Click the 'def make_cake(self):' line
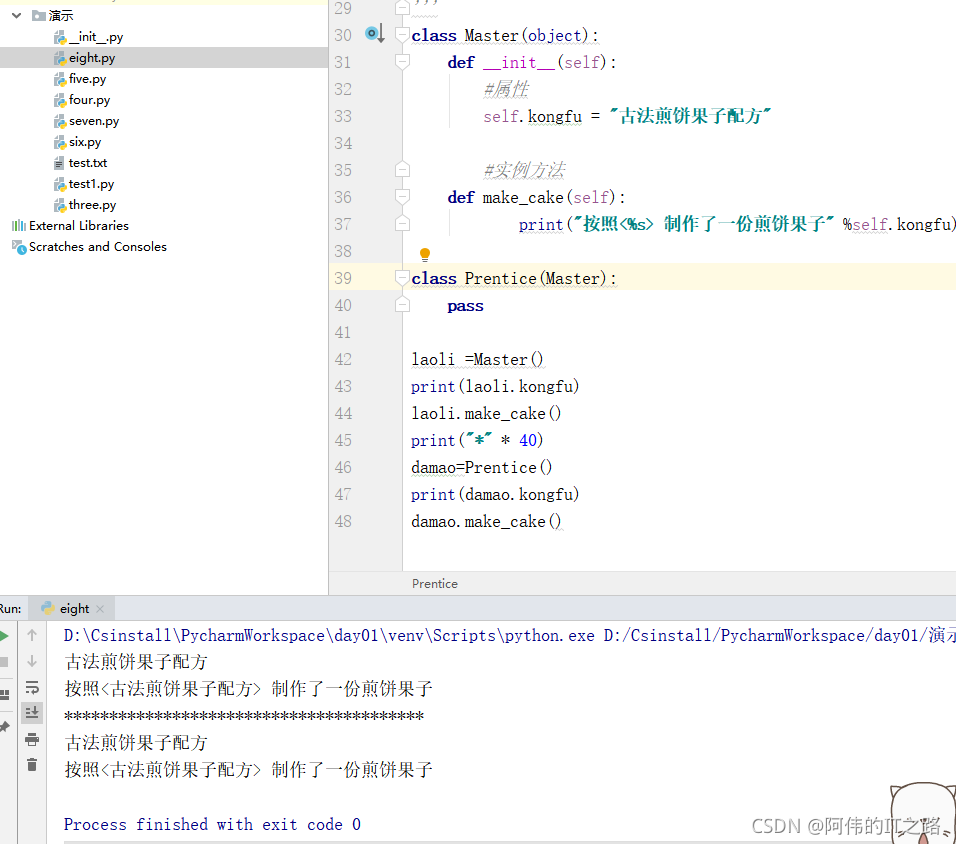The height and width of the screenshot is (844, 956). click(536, 197)
